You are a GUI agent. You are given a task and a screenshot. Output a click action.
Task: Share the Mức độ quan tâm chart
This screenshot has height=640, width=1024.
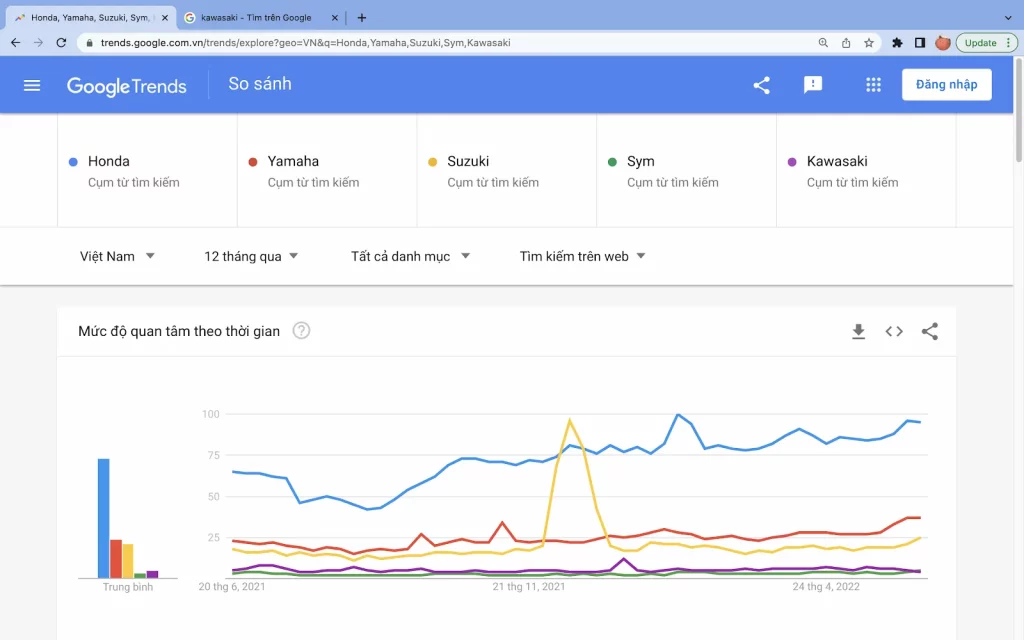coord(930,331)
